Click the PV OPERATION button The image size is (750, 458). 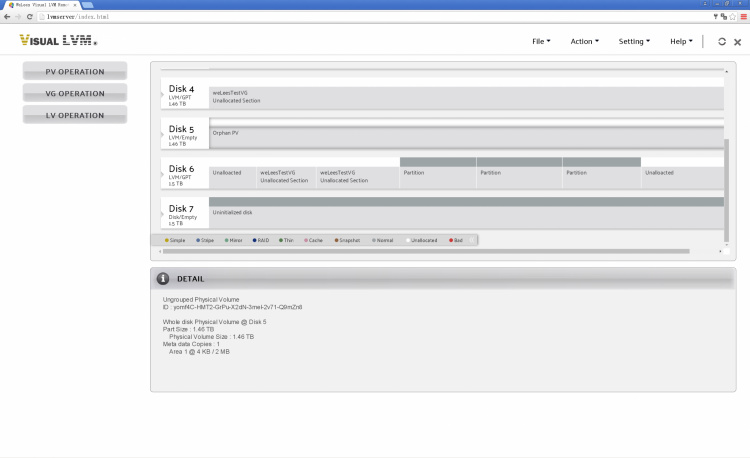pyautogui.click(x=75, y=72)
